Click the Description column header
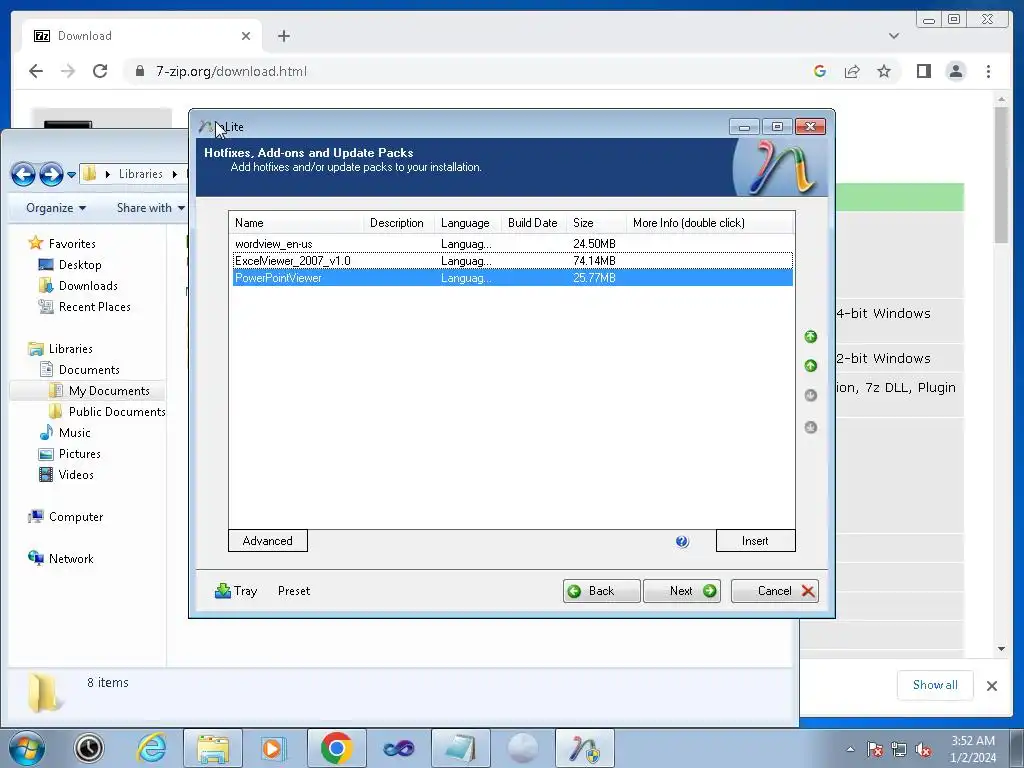Viewport: 1024px width, 768px height. click(398, 223)
